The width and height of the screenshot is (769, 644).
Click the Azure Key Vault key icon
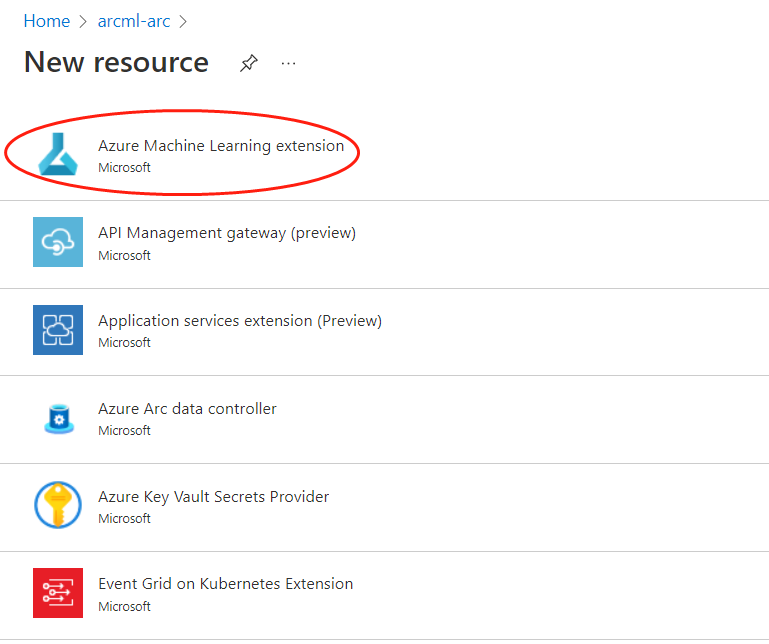(58, 505)
